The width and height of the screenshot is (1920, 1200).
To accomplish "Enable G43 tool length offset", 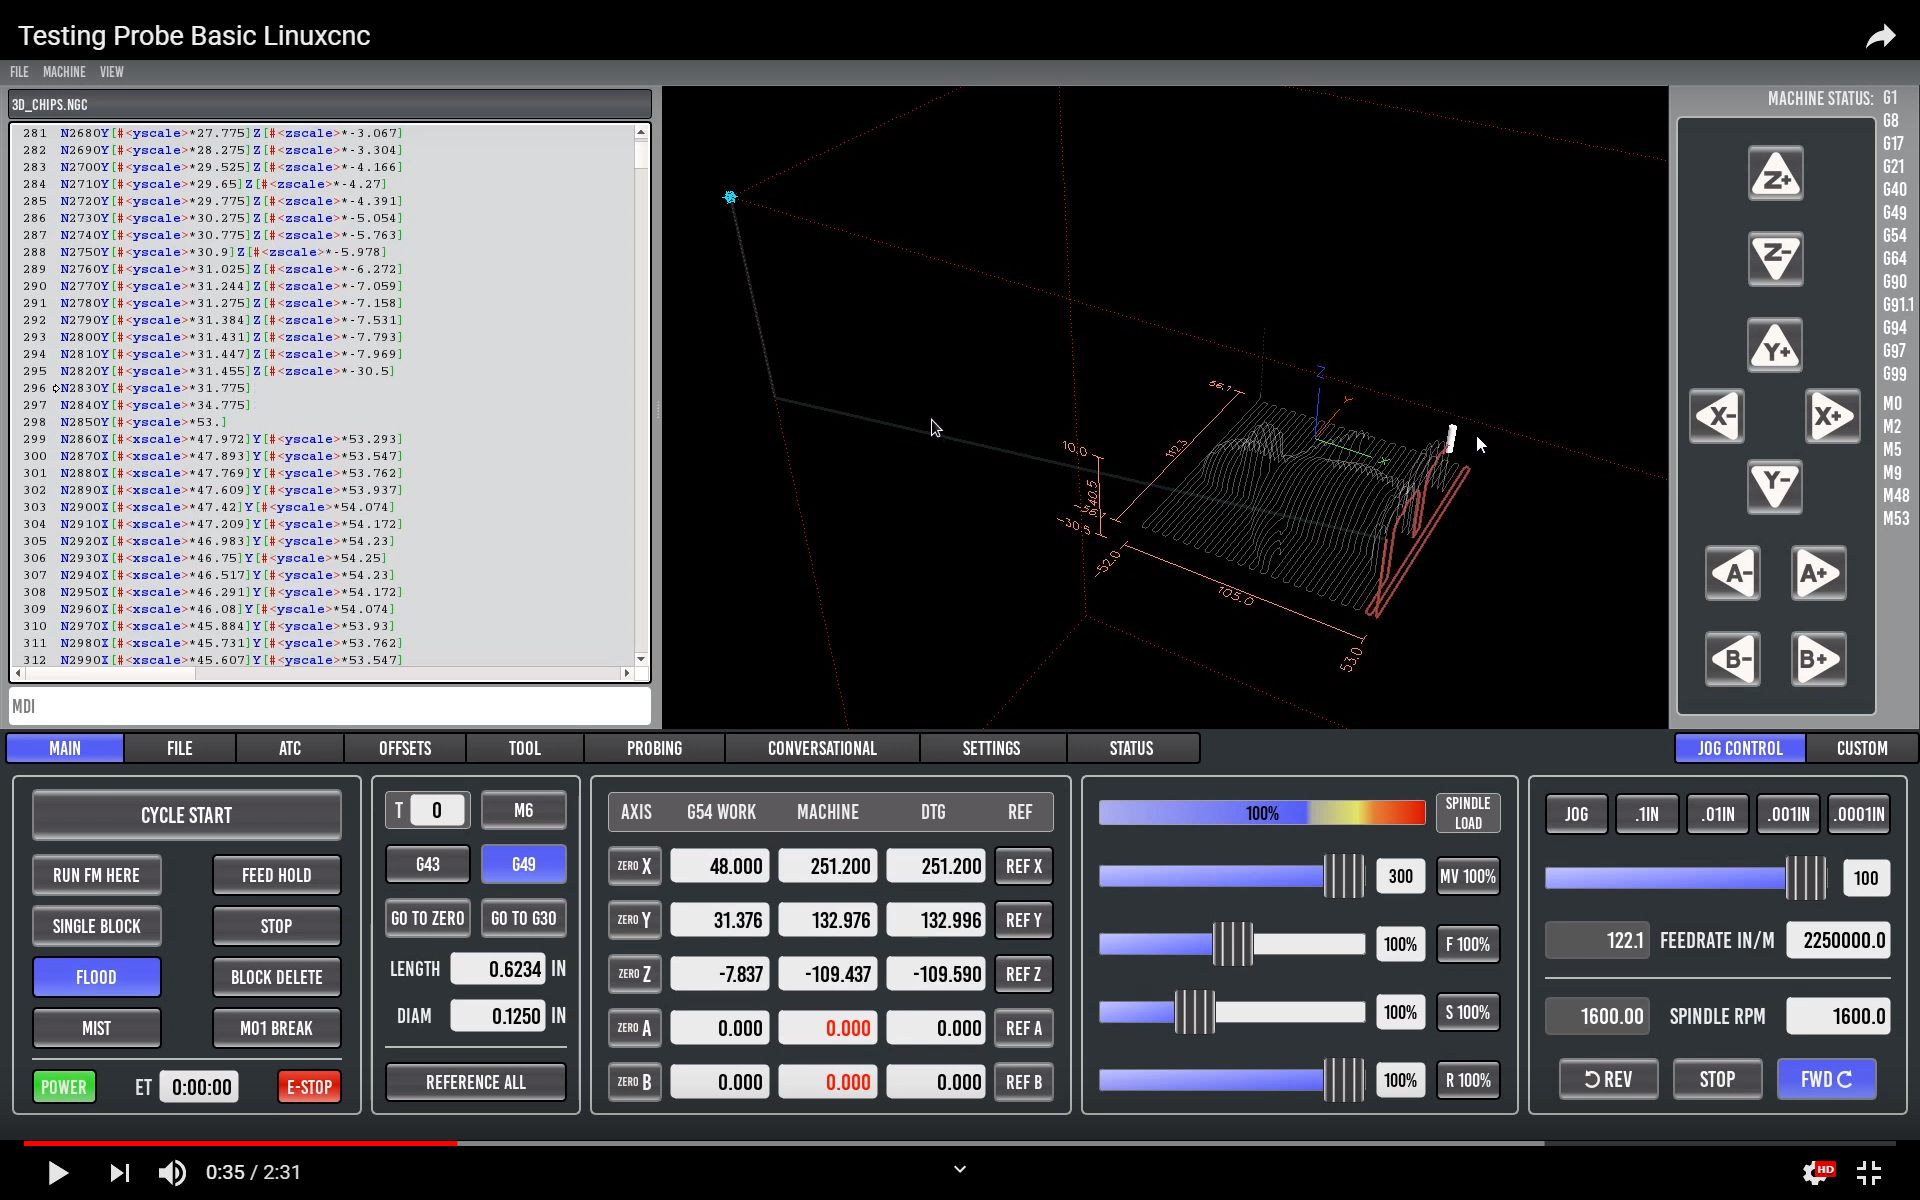I will [x=428, y=864].
